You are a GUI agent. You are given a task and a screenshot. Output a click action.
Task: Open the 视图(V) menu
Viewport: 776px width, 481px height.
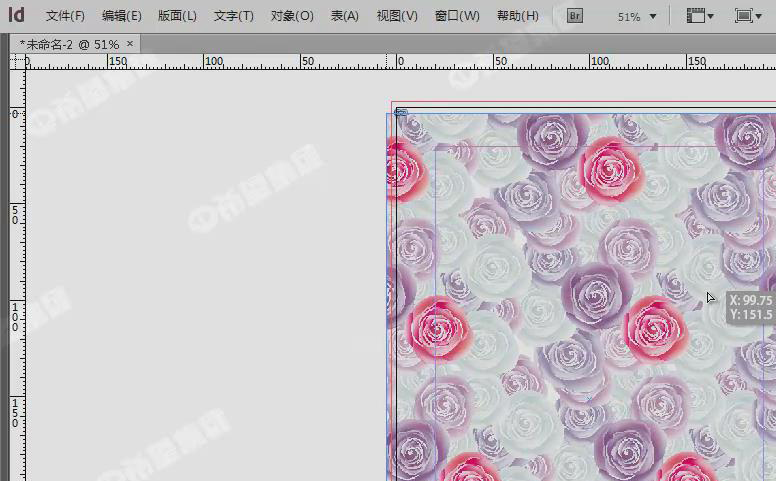(x=397, y=16)
